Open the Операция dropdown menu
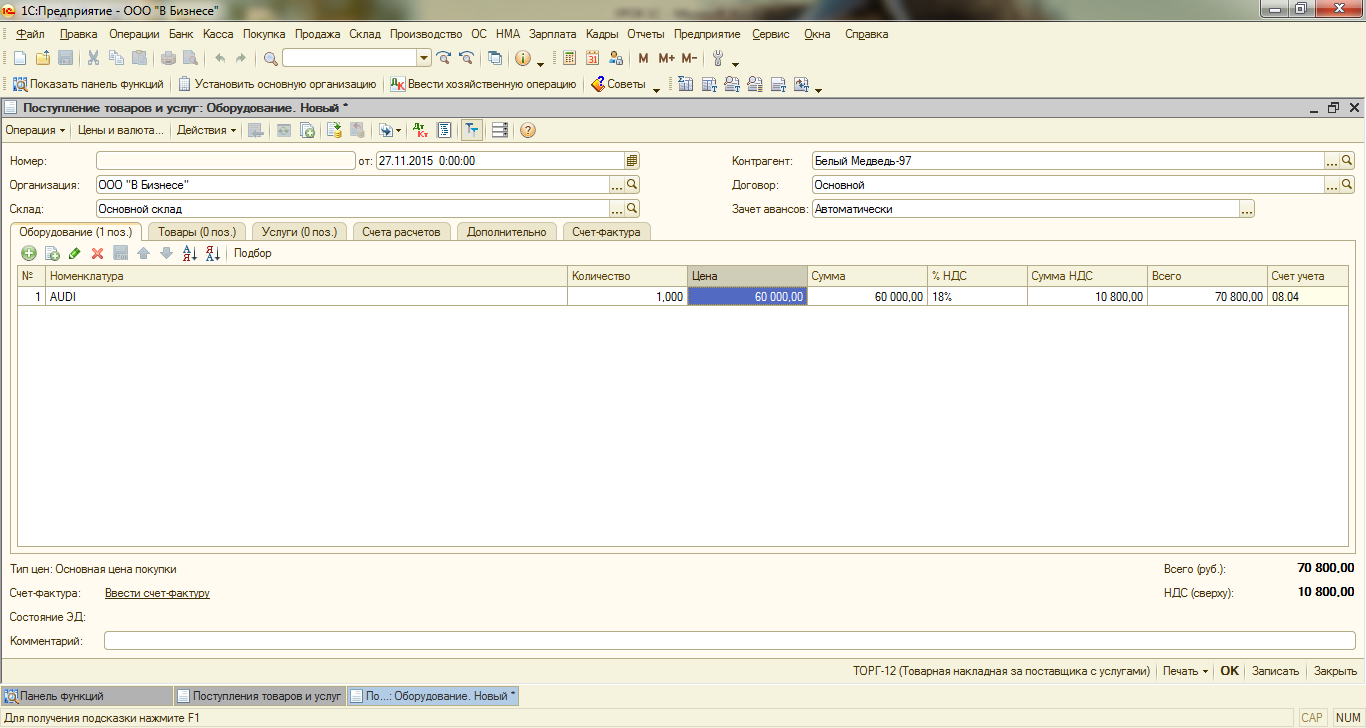The image size is (1366, 728). coord(35,130)
